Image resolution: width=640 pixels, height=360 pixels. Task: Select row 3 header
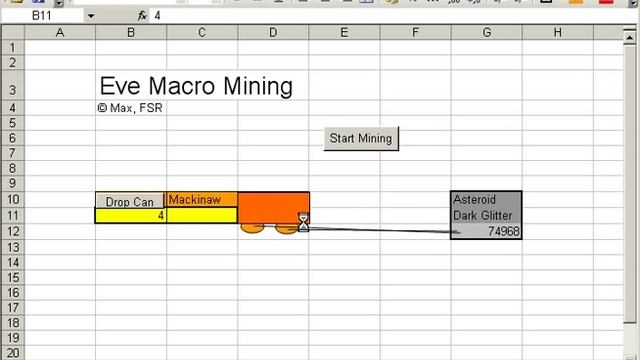click(13, 85)
